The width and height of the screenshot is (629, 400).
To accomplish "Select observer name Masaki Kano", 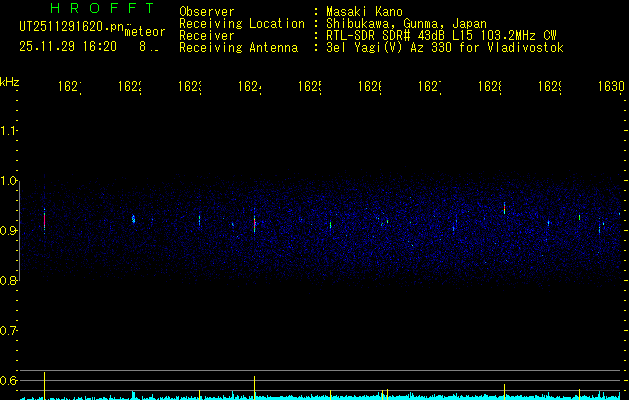I will [x=364, y=11].
